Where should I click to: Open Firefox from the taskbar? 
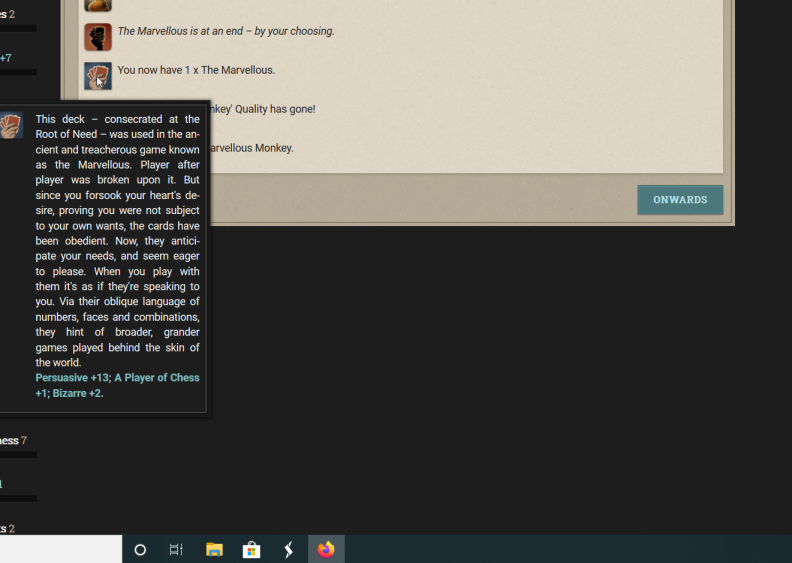click(x=326, y=549)
